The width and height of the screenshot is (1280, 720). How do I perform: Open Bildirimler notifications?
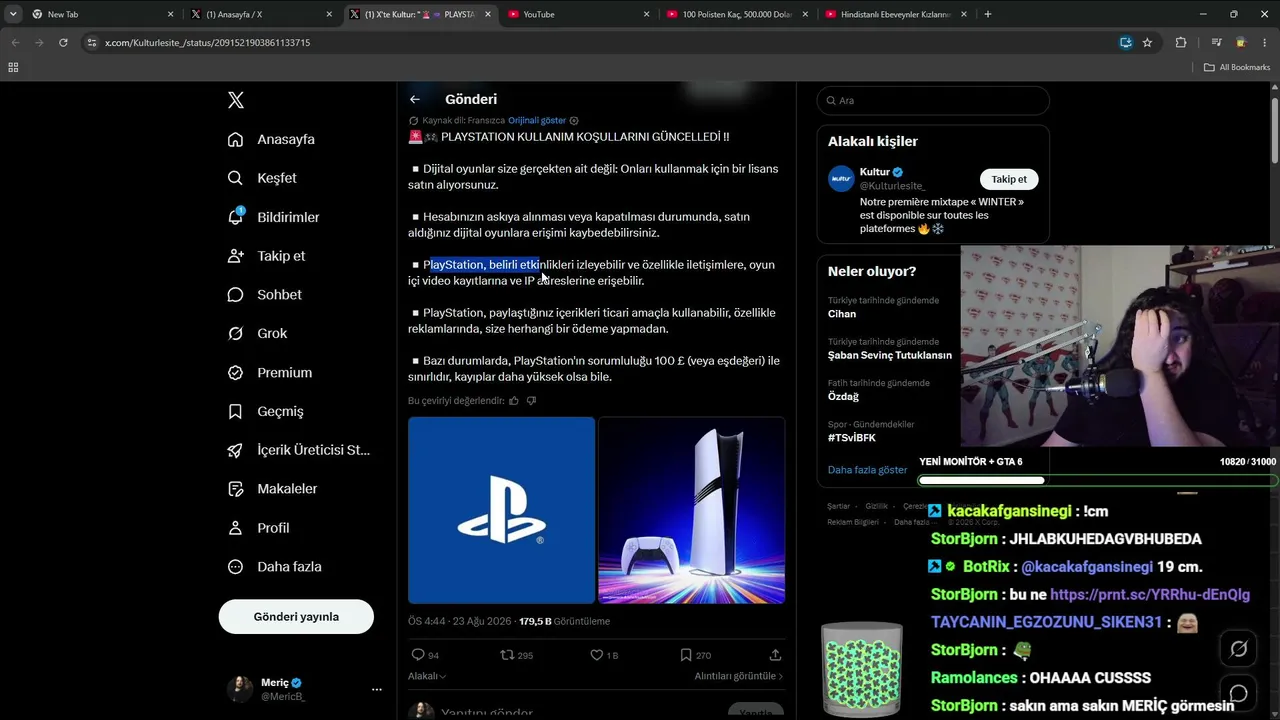point(273,217)
